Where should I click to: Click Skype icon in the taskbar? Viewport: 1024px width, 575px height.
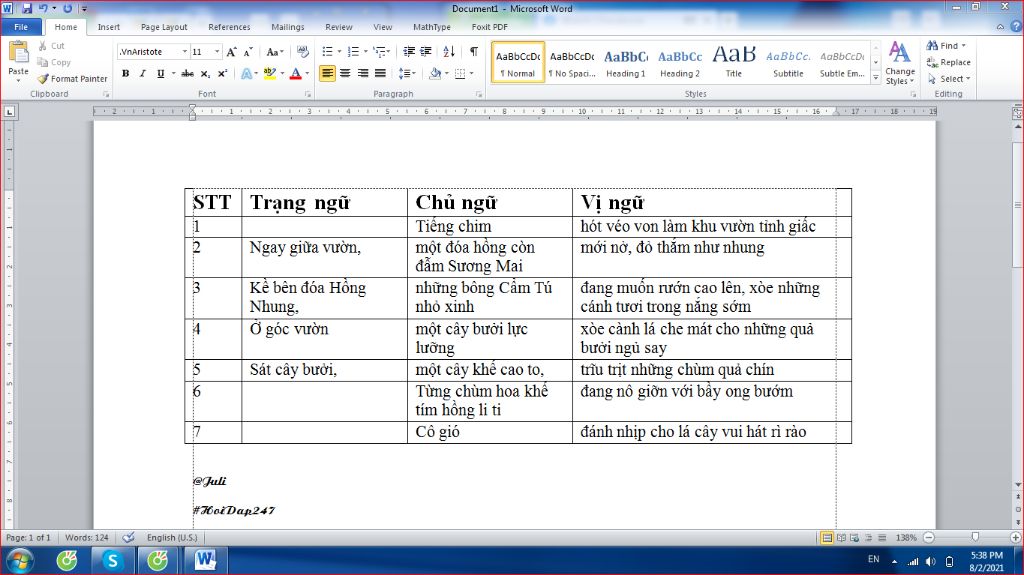(112, 560)
